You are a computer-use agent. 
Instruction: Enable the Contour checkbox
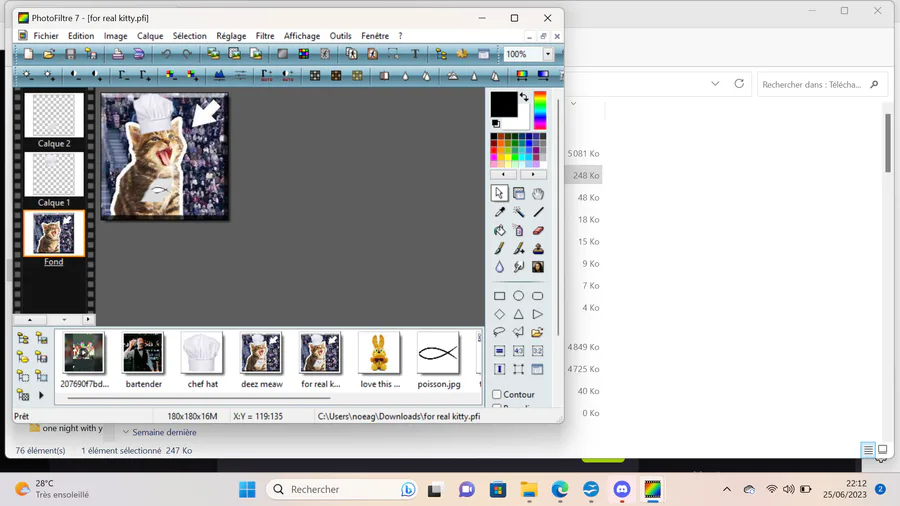pyautogui.click(x=497, y=394)
